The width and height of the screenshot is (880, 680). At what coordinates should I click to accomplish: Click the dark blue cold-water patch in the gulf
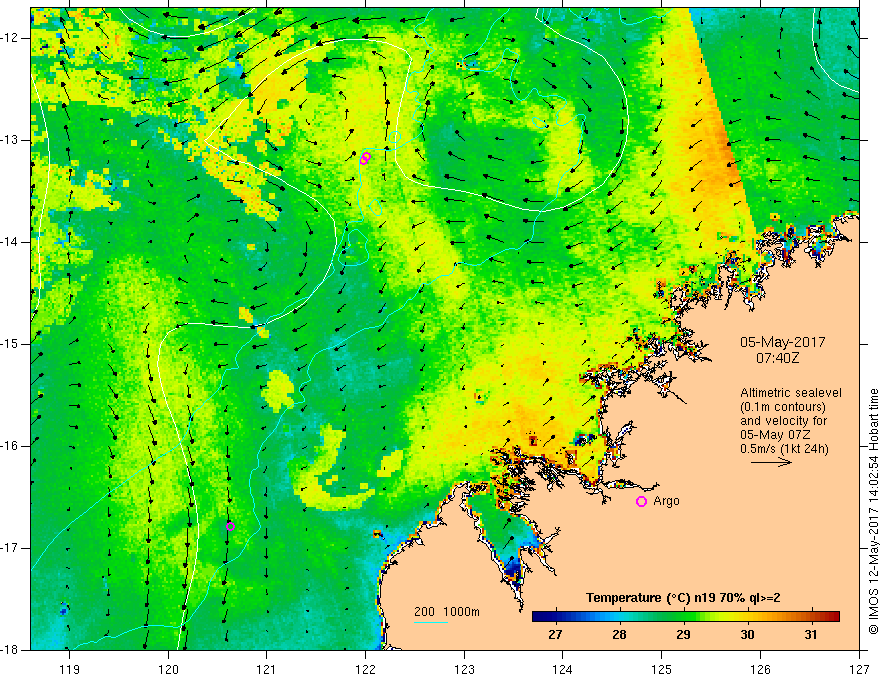[x=512, y=569]
